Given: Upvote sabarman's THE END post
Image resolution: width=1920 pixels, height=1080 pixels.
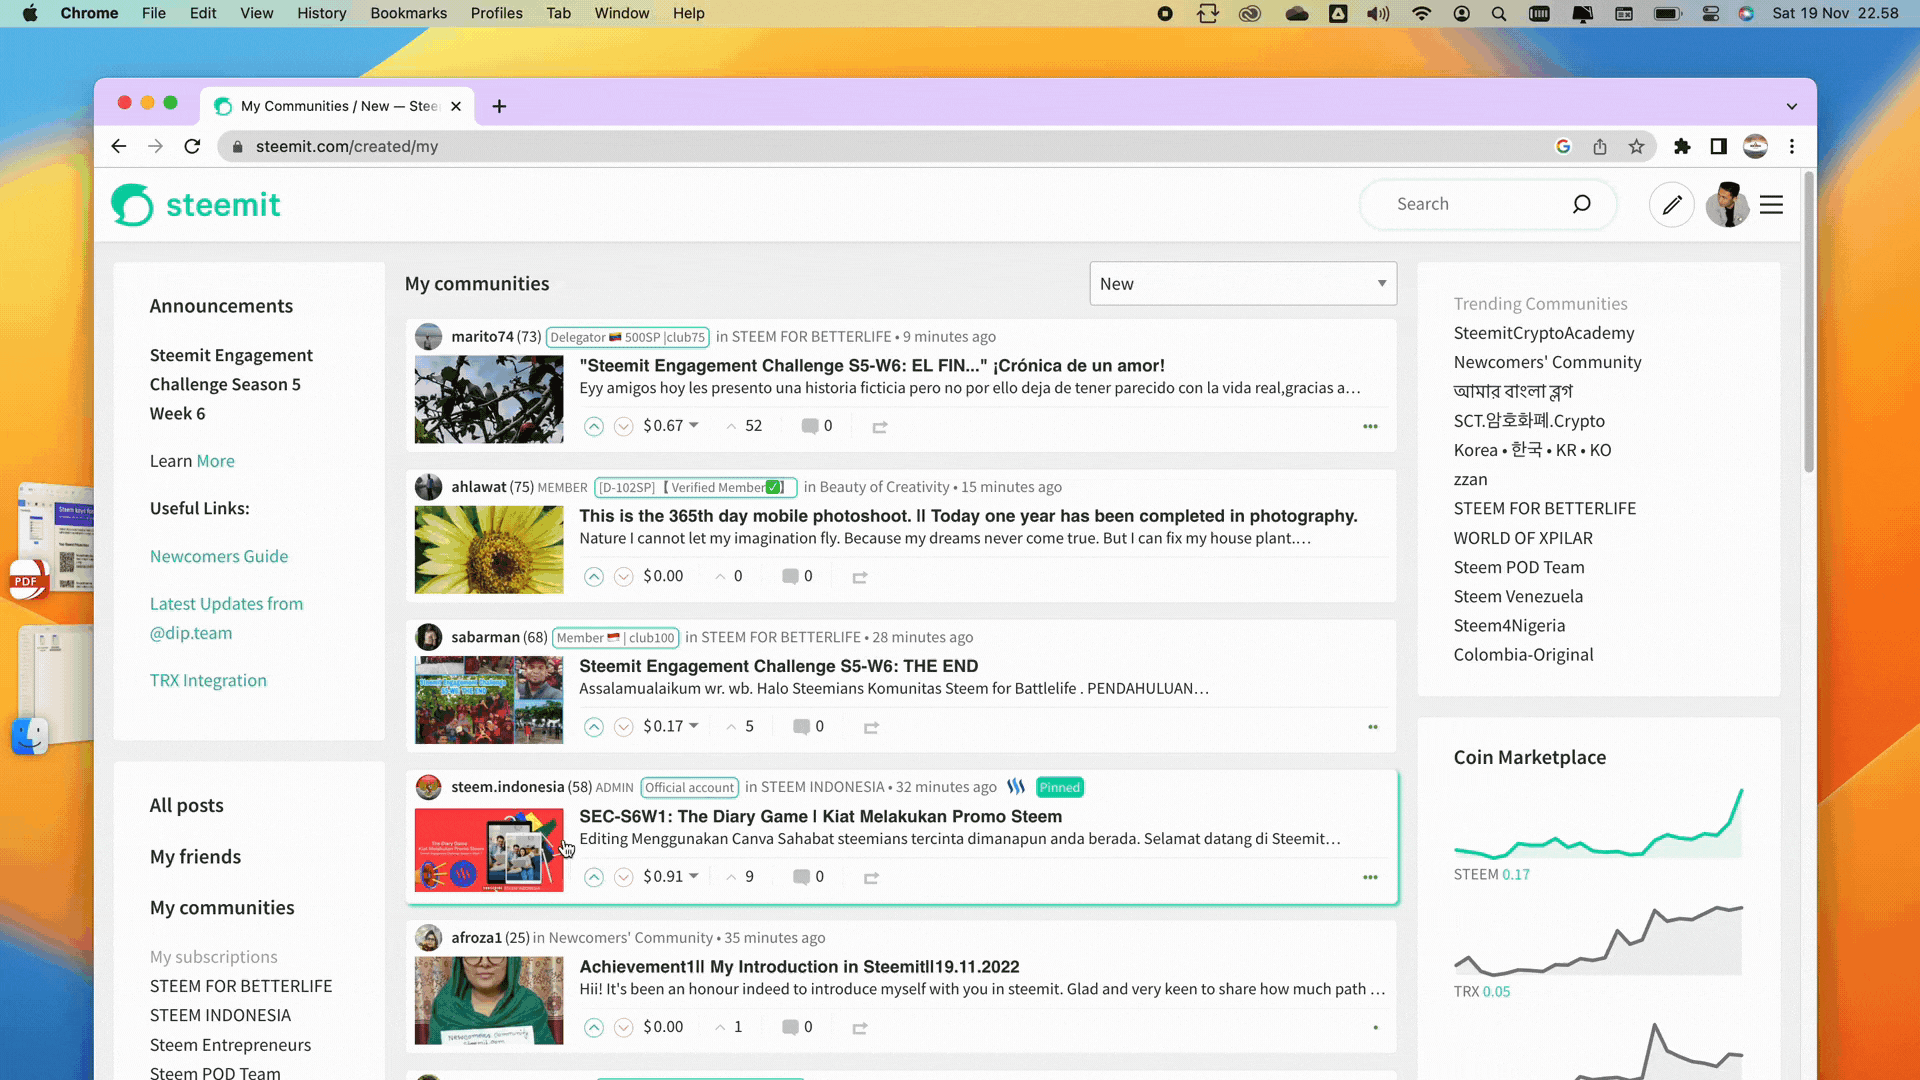Looking at the screenshot, I should coord(593,727).
